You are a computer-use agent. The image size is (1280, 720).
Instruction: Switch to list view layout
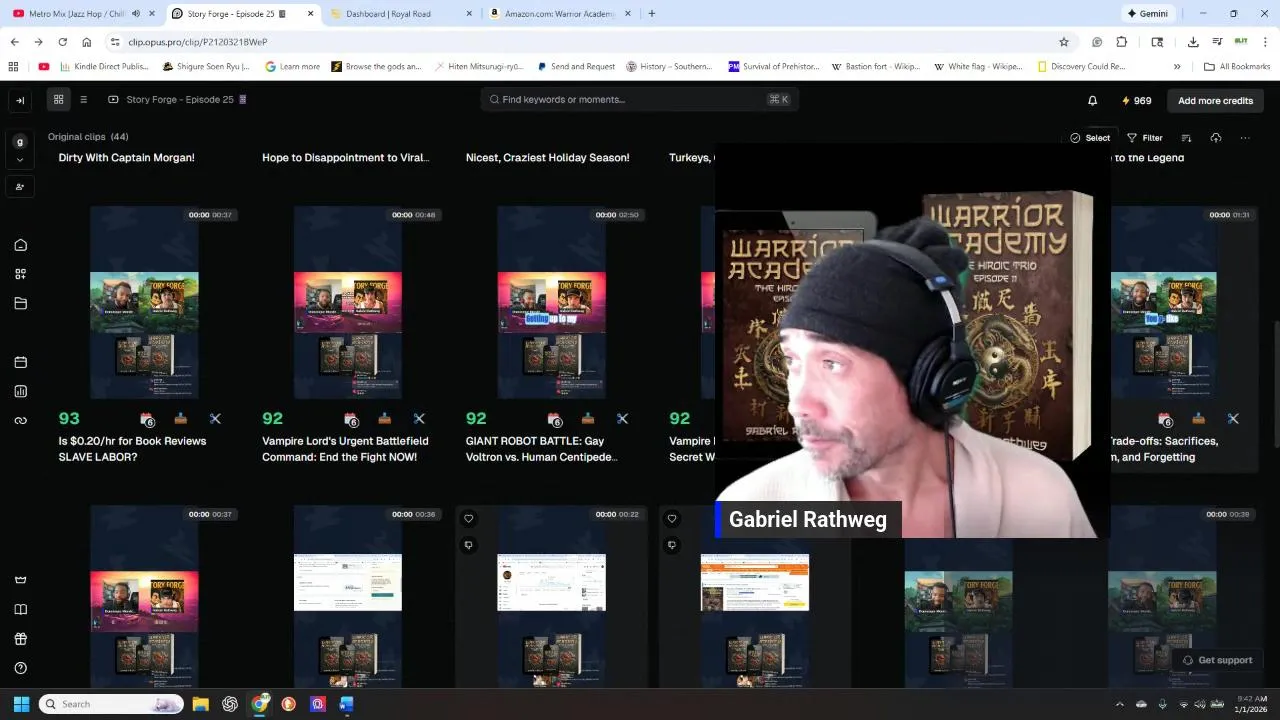pyautogui.click(x=84, y=100)
